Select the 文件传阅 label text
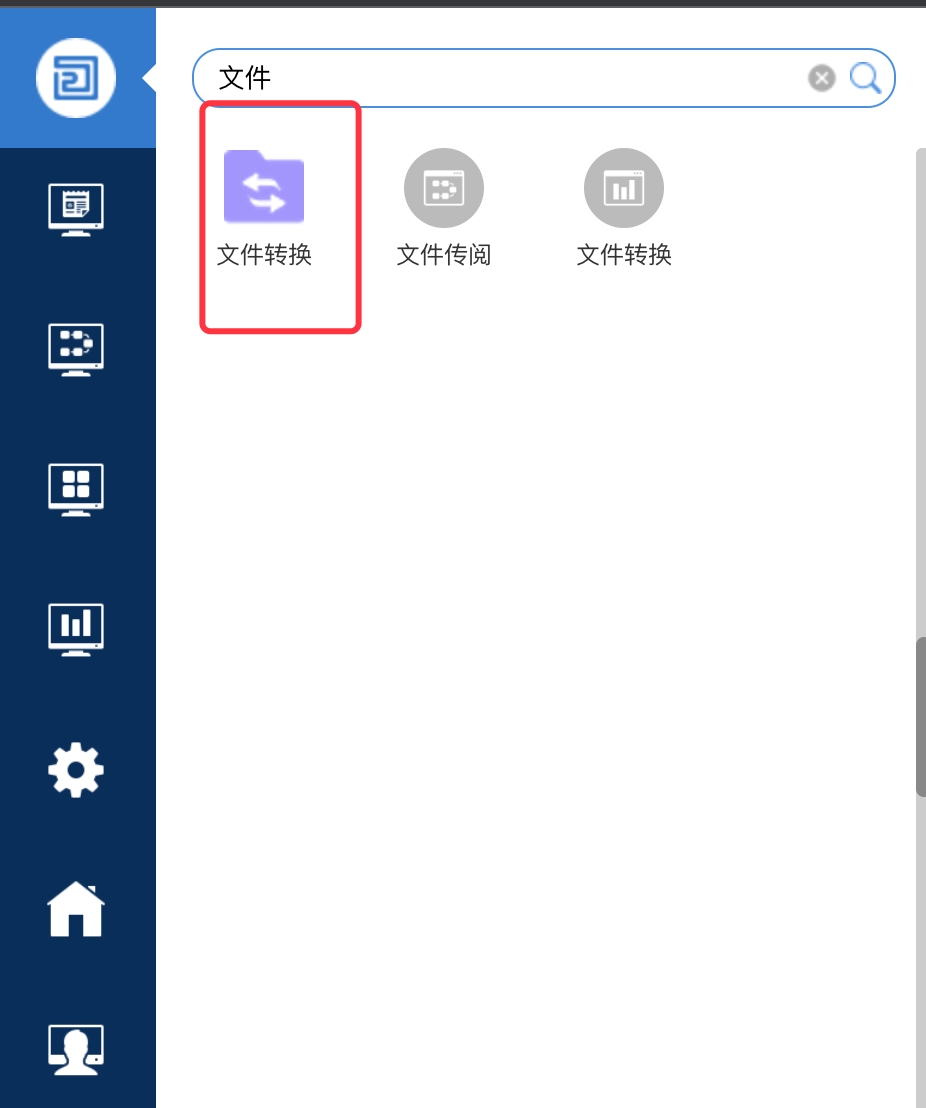The width and height of the screenshot is (926, 1108). tap(444, 254)
